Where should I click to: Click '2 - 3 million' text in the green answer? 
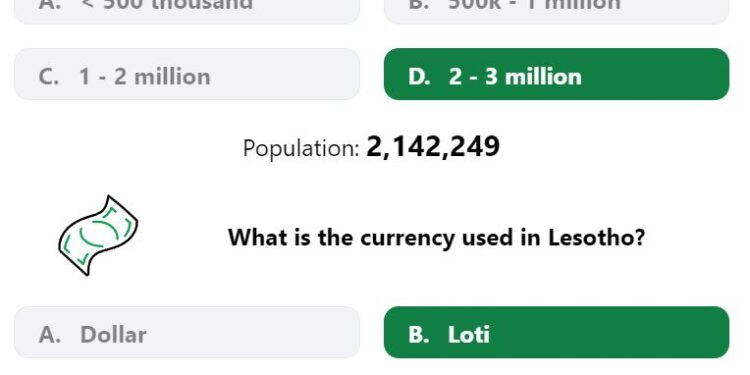[515, 77]
